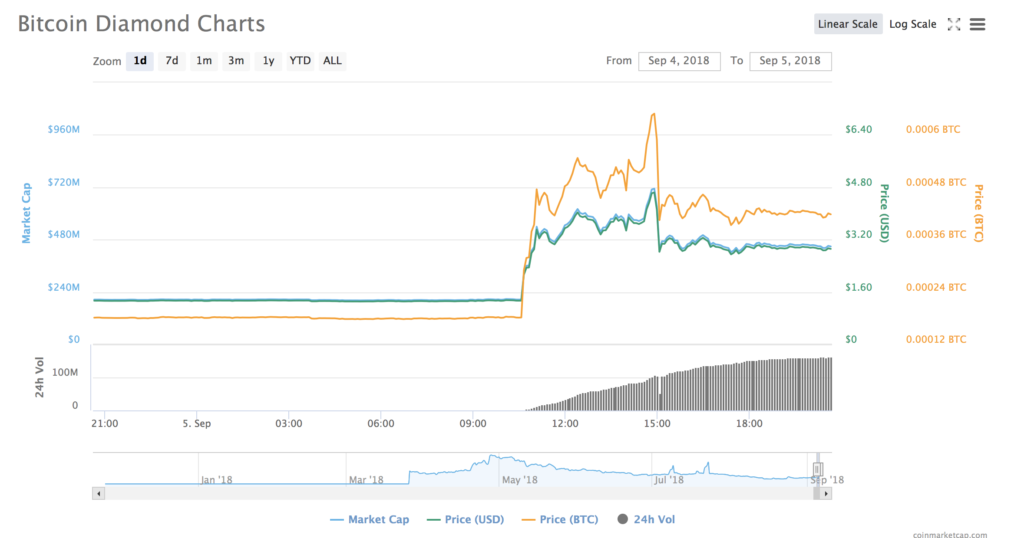Screen dimensions: 1024x538
Task: Set zoom to 1m
Action: tap(204, 61)
